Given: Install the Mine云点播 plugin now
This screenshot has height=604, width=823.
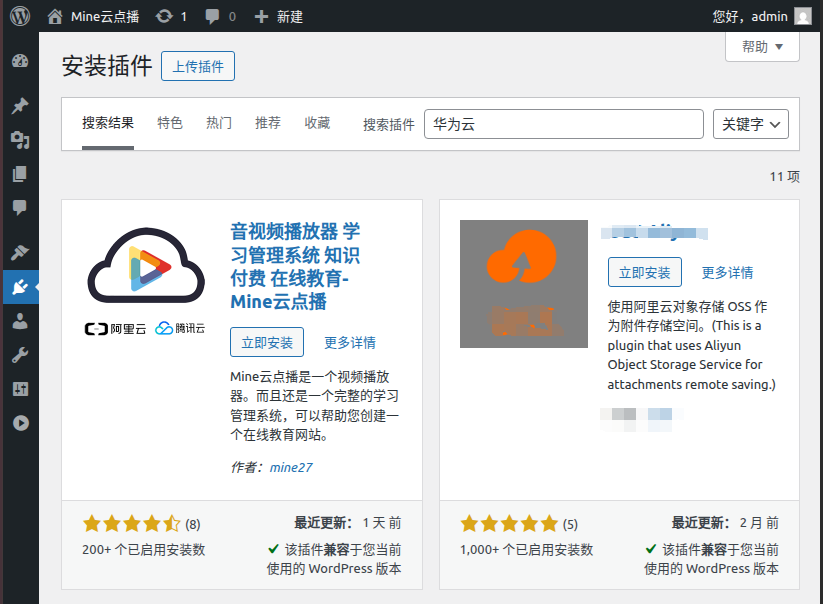Looking at the screenshot, I should (x=267, y=342).
